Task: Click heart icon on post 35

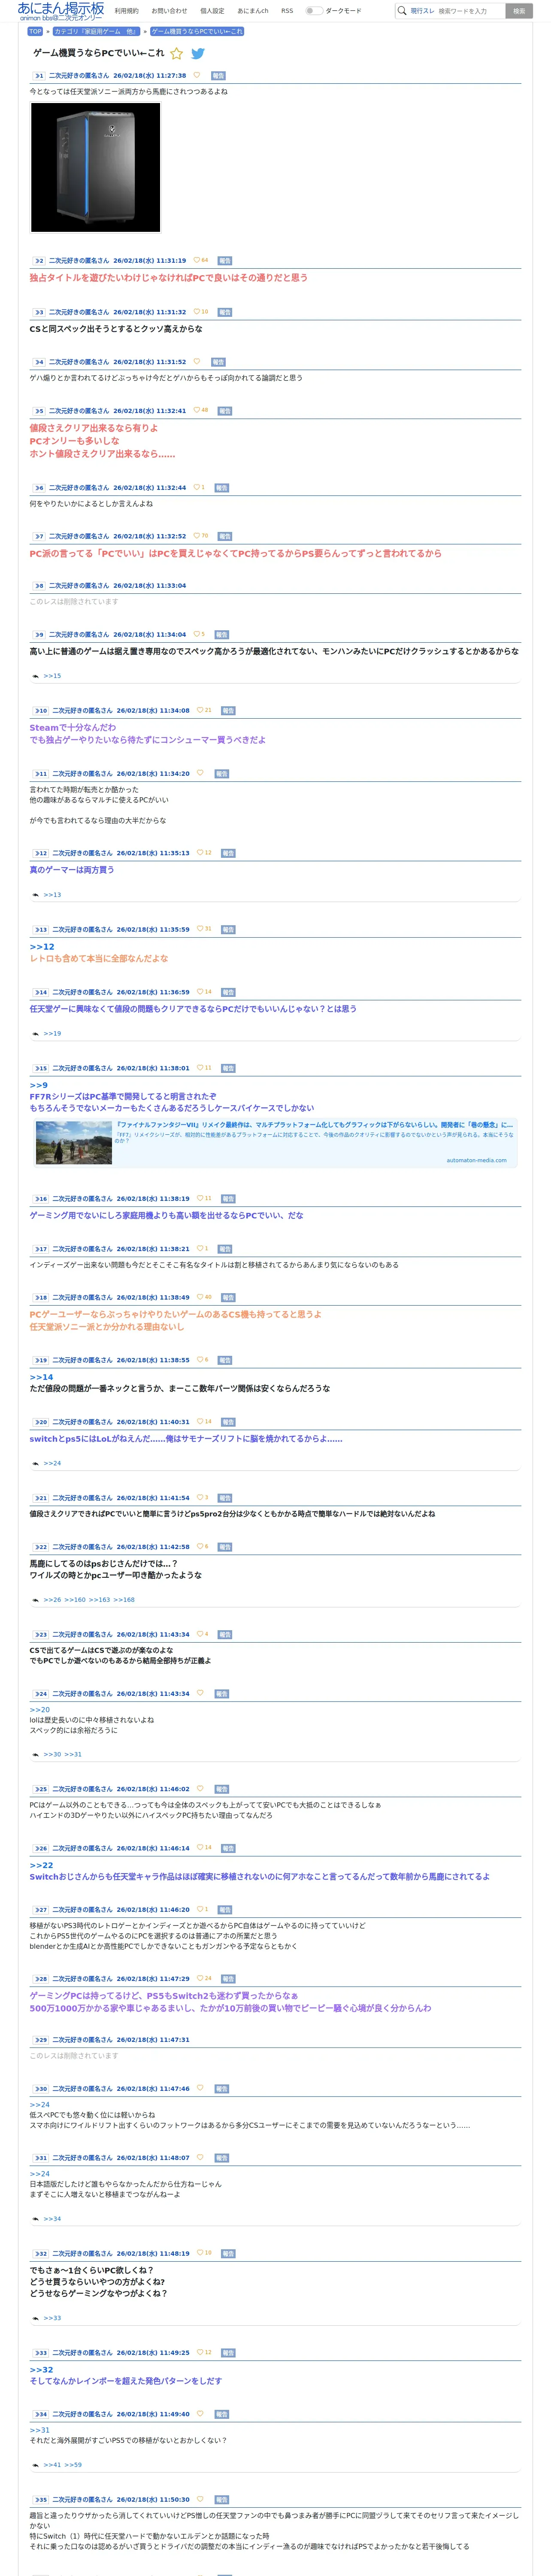Action: pyautogui.click(x=200, y=2499)
